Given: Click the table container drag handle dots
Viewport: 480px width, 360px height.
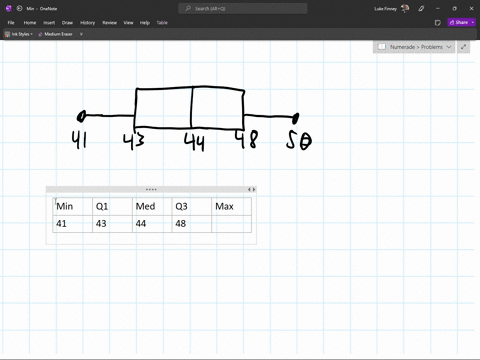Looking at the screenshot, I should pos(151,189).
